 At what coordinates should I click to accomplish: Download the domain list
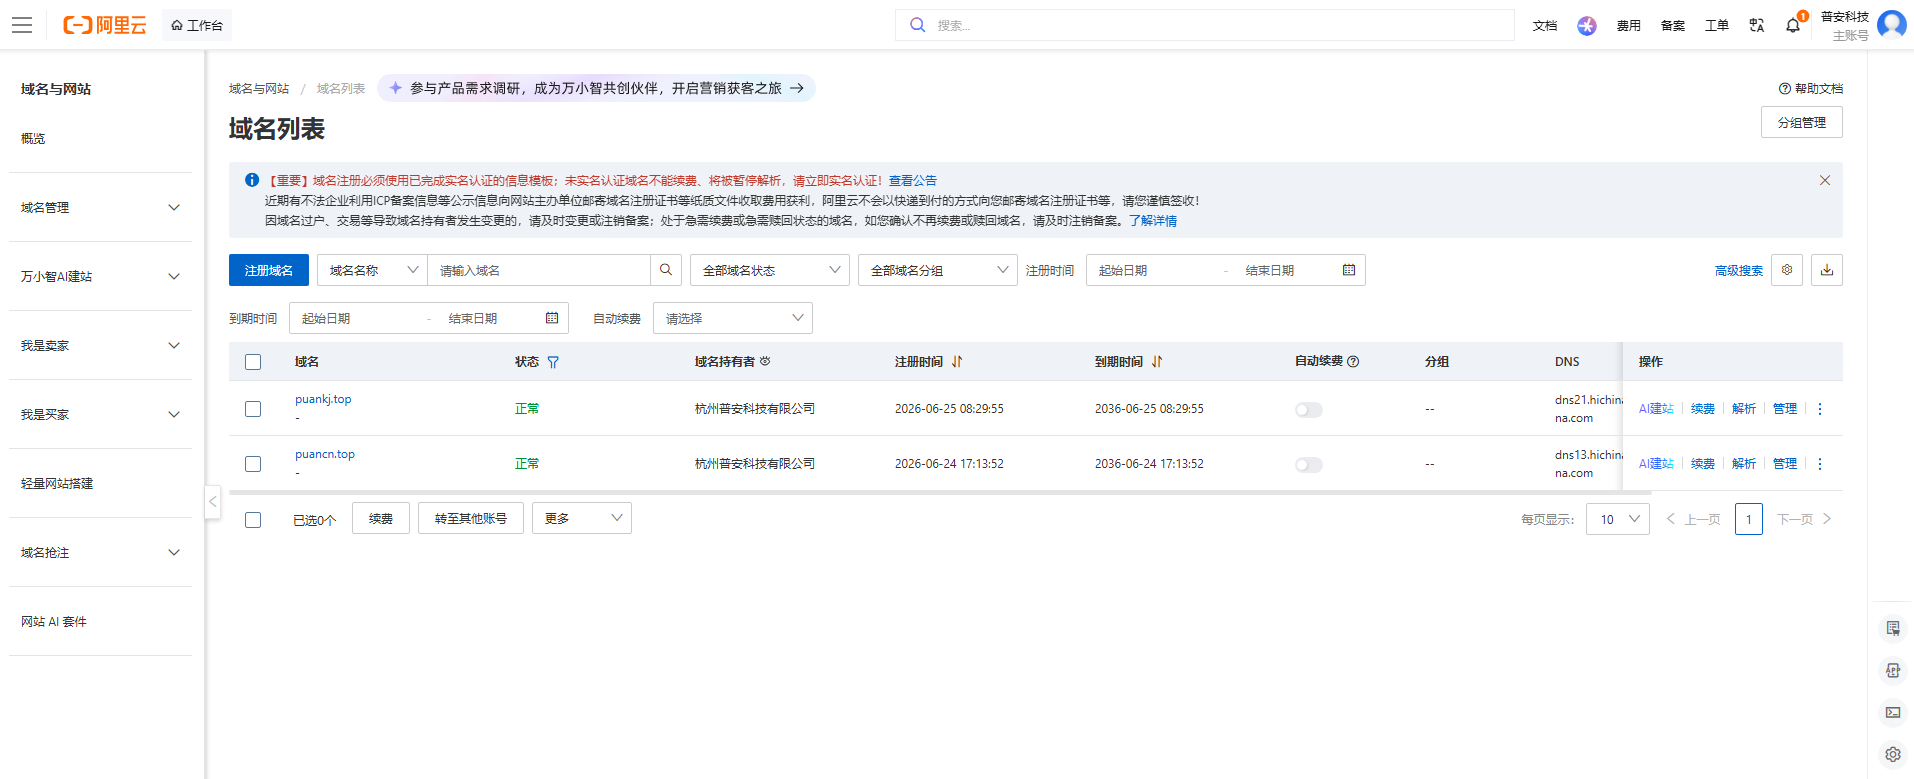pos(1827,270)
